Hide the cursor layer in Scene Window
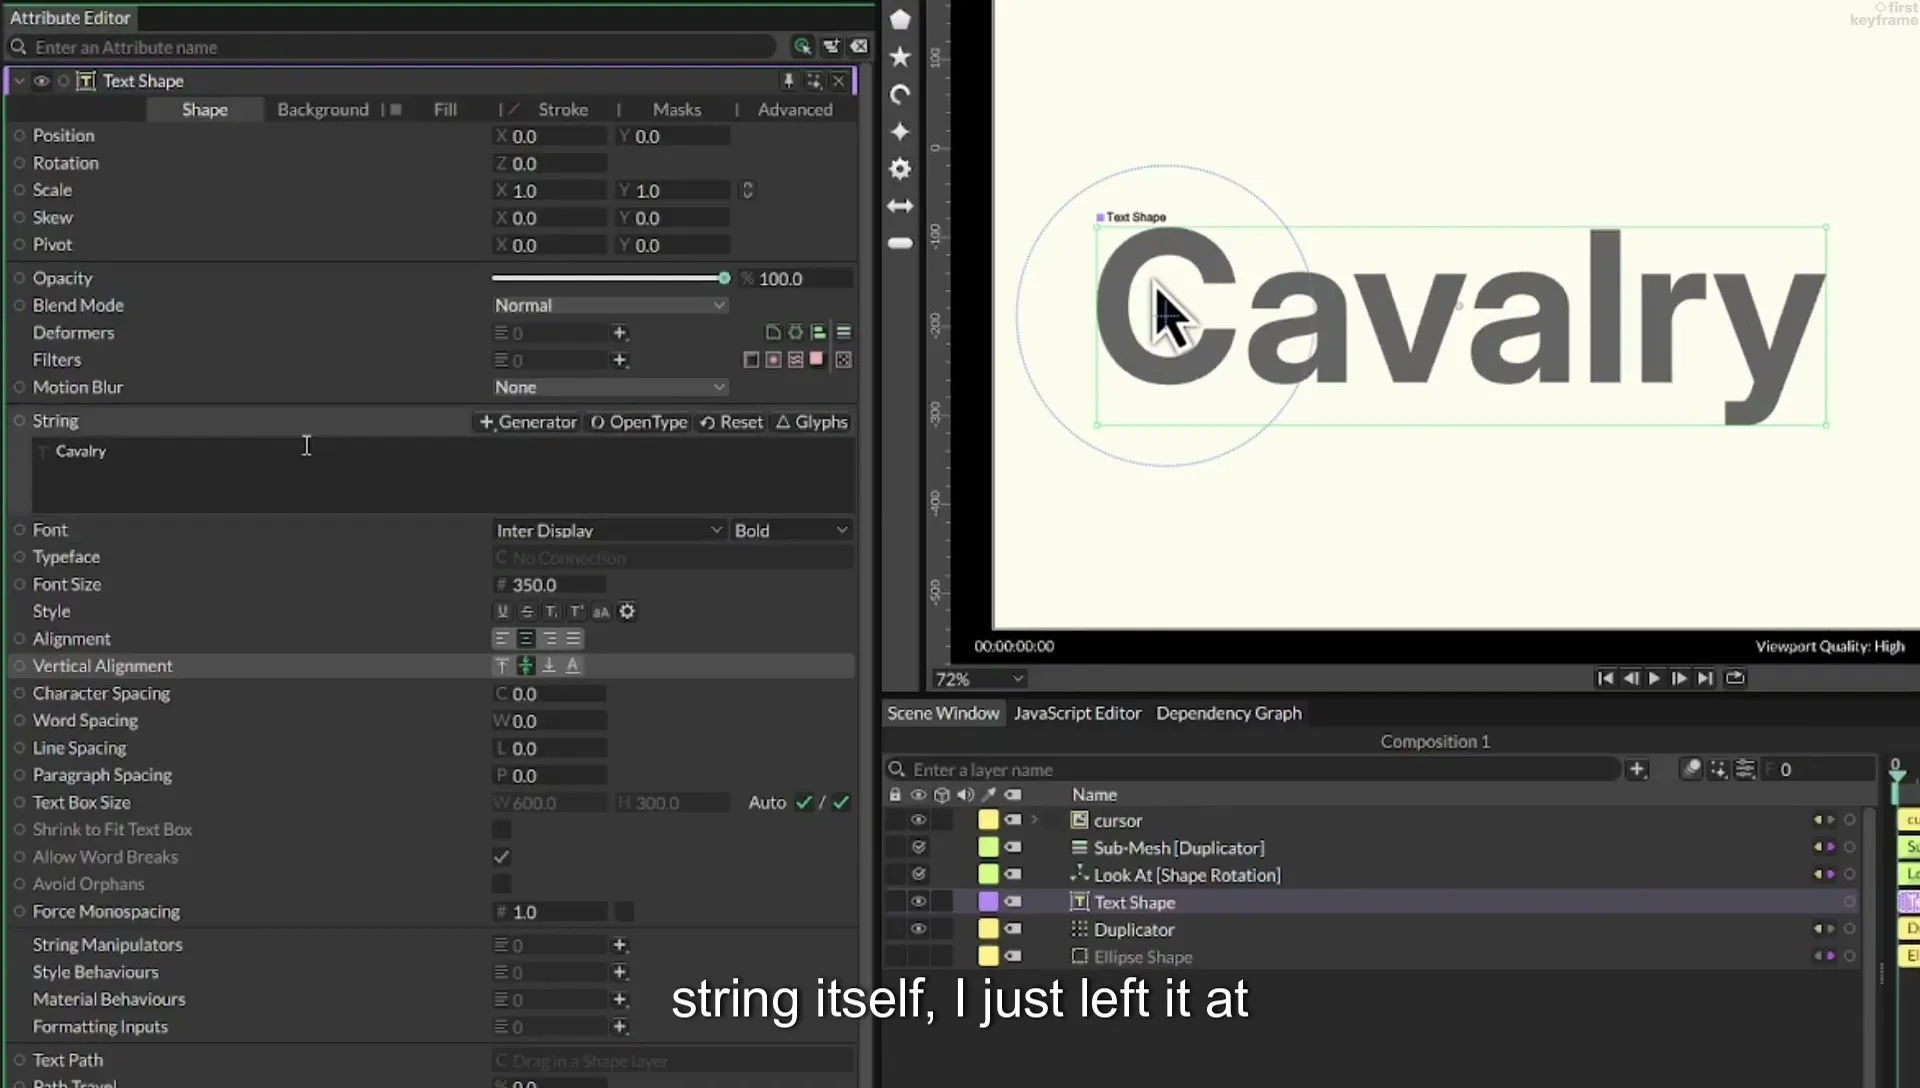Image resolution: width=1920 pixels, height=1088 pixels. tap(918, 820)
